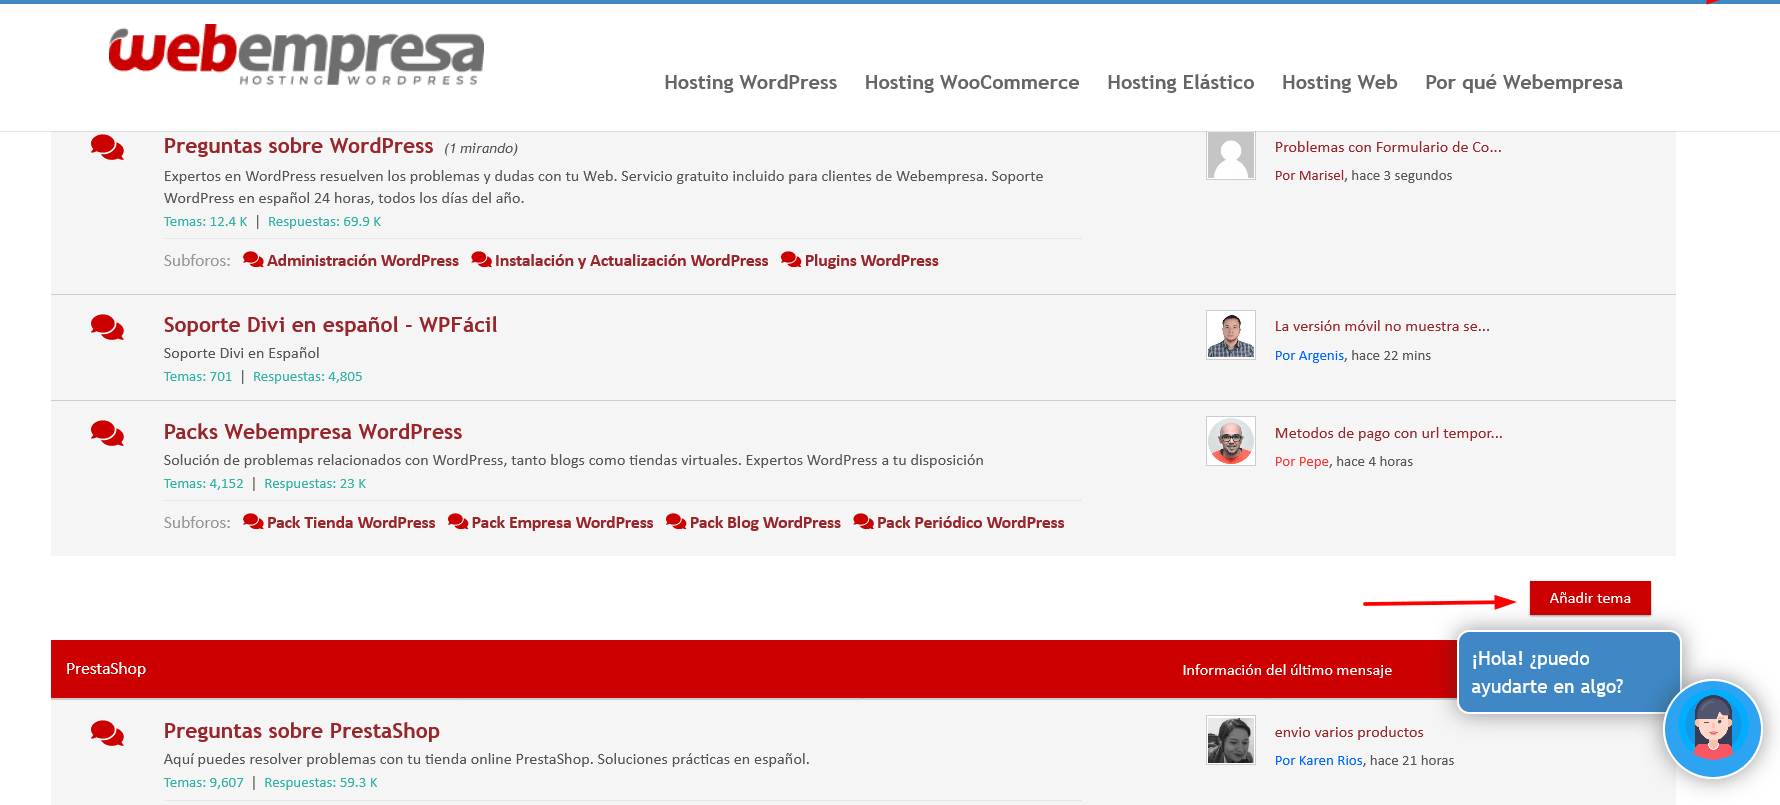Screen dimensions: 1780x805
Task: Open Packs Webempresa WordPress forum
Action: [x=313, y=432]
